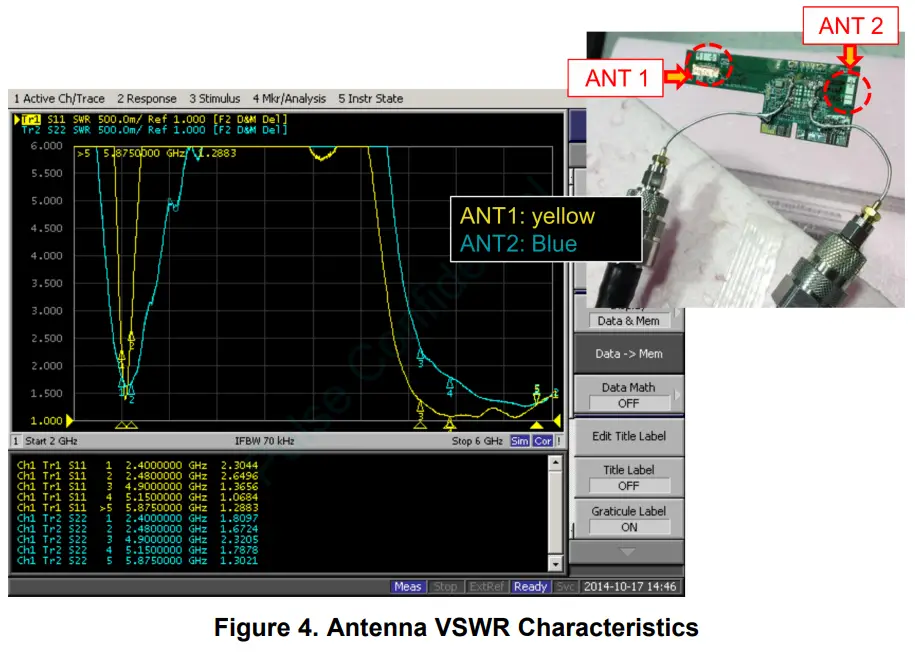Image resolution: width=915 pixels, height=666 pixels.
Task: Click the Meas status indicator
Action: [407, 587]
